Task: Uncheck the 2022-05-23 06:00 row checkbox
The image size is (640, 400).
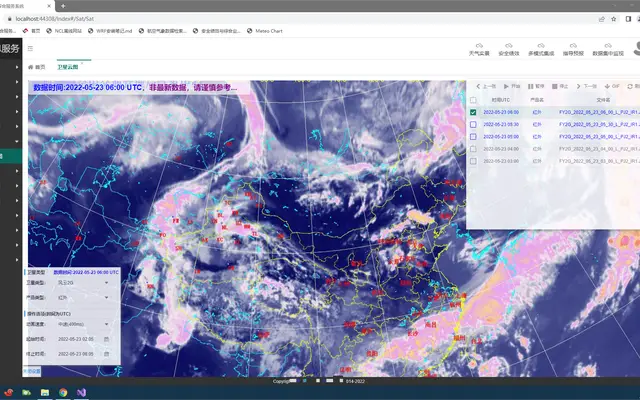Action: (473, 112)
